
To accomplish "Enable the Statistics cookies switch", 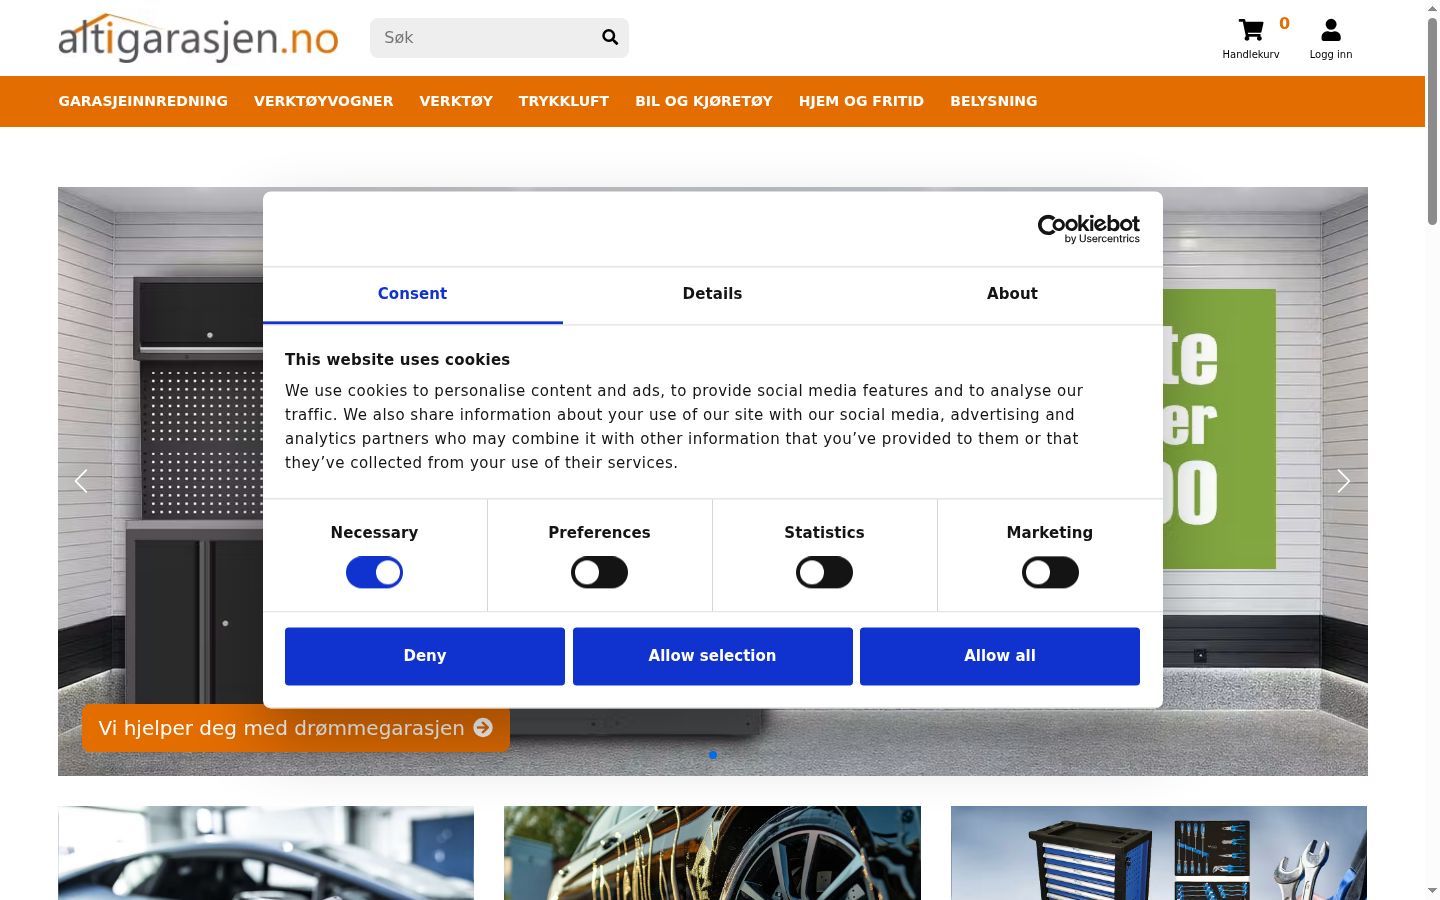I will [x=824, y=572].
